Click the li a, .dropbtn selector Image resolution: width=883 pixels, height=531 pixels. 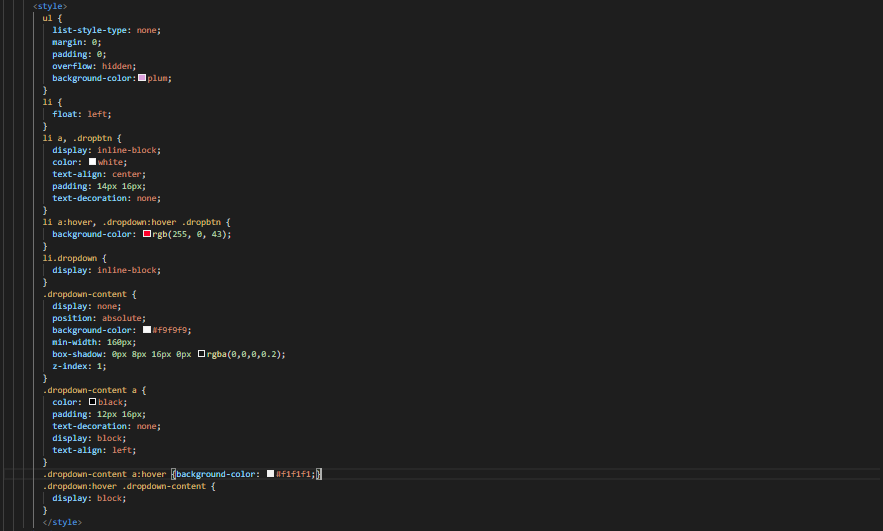click(77, 138)
